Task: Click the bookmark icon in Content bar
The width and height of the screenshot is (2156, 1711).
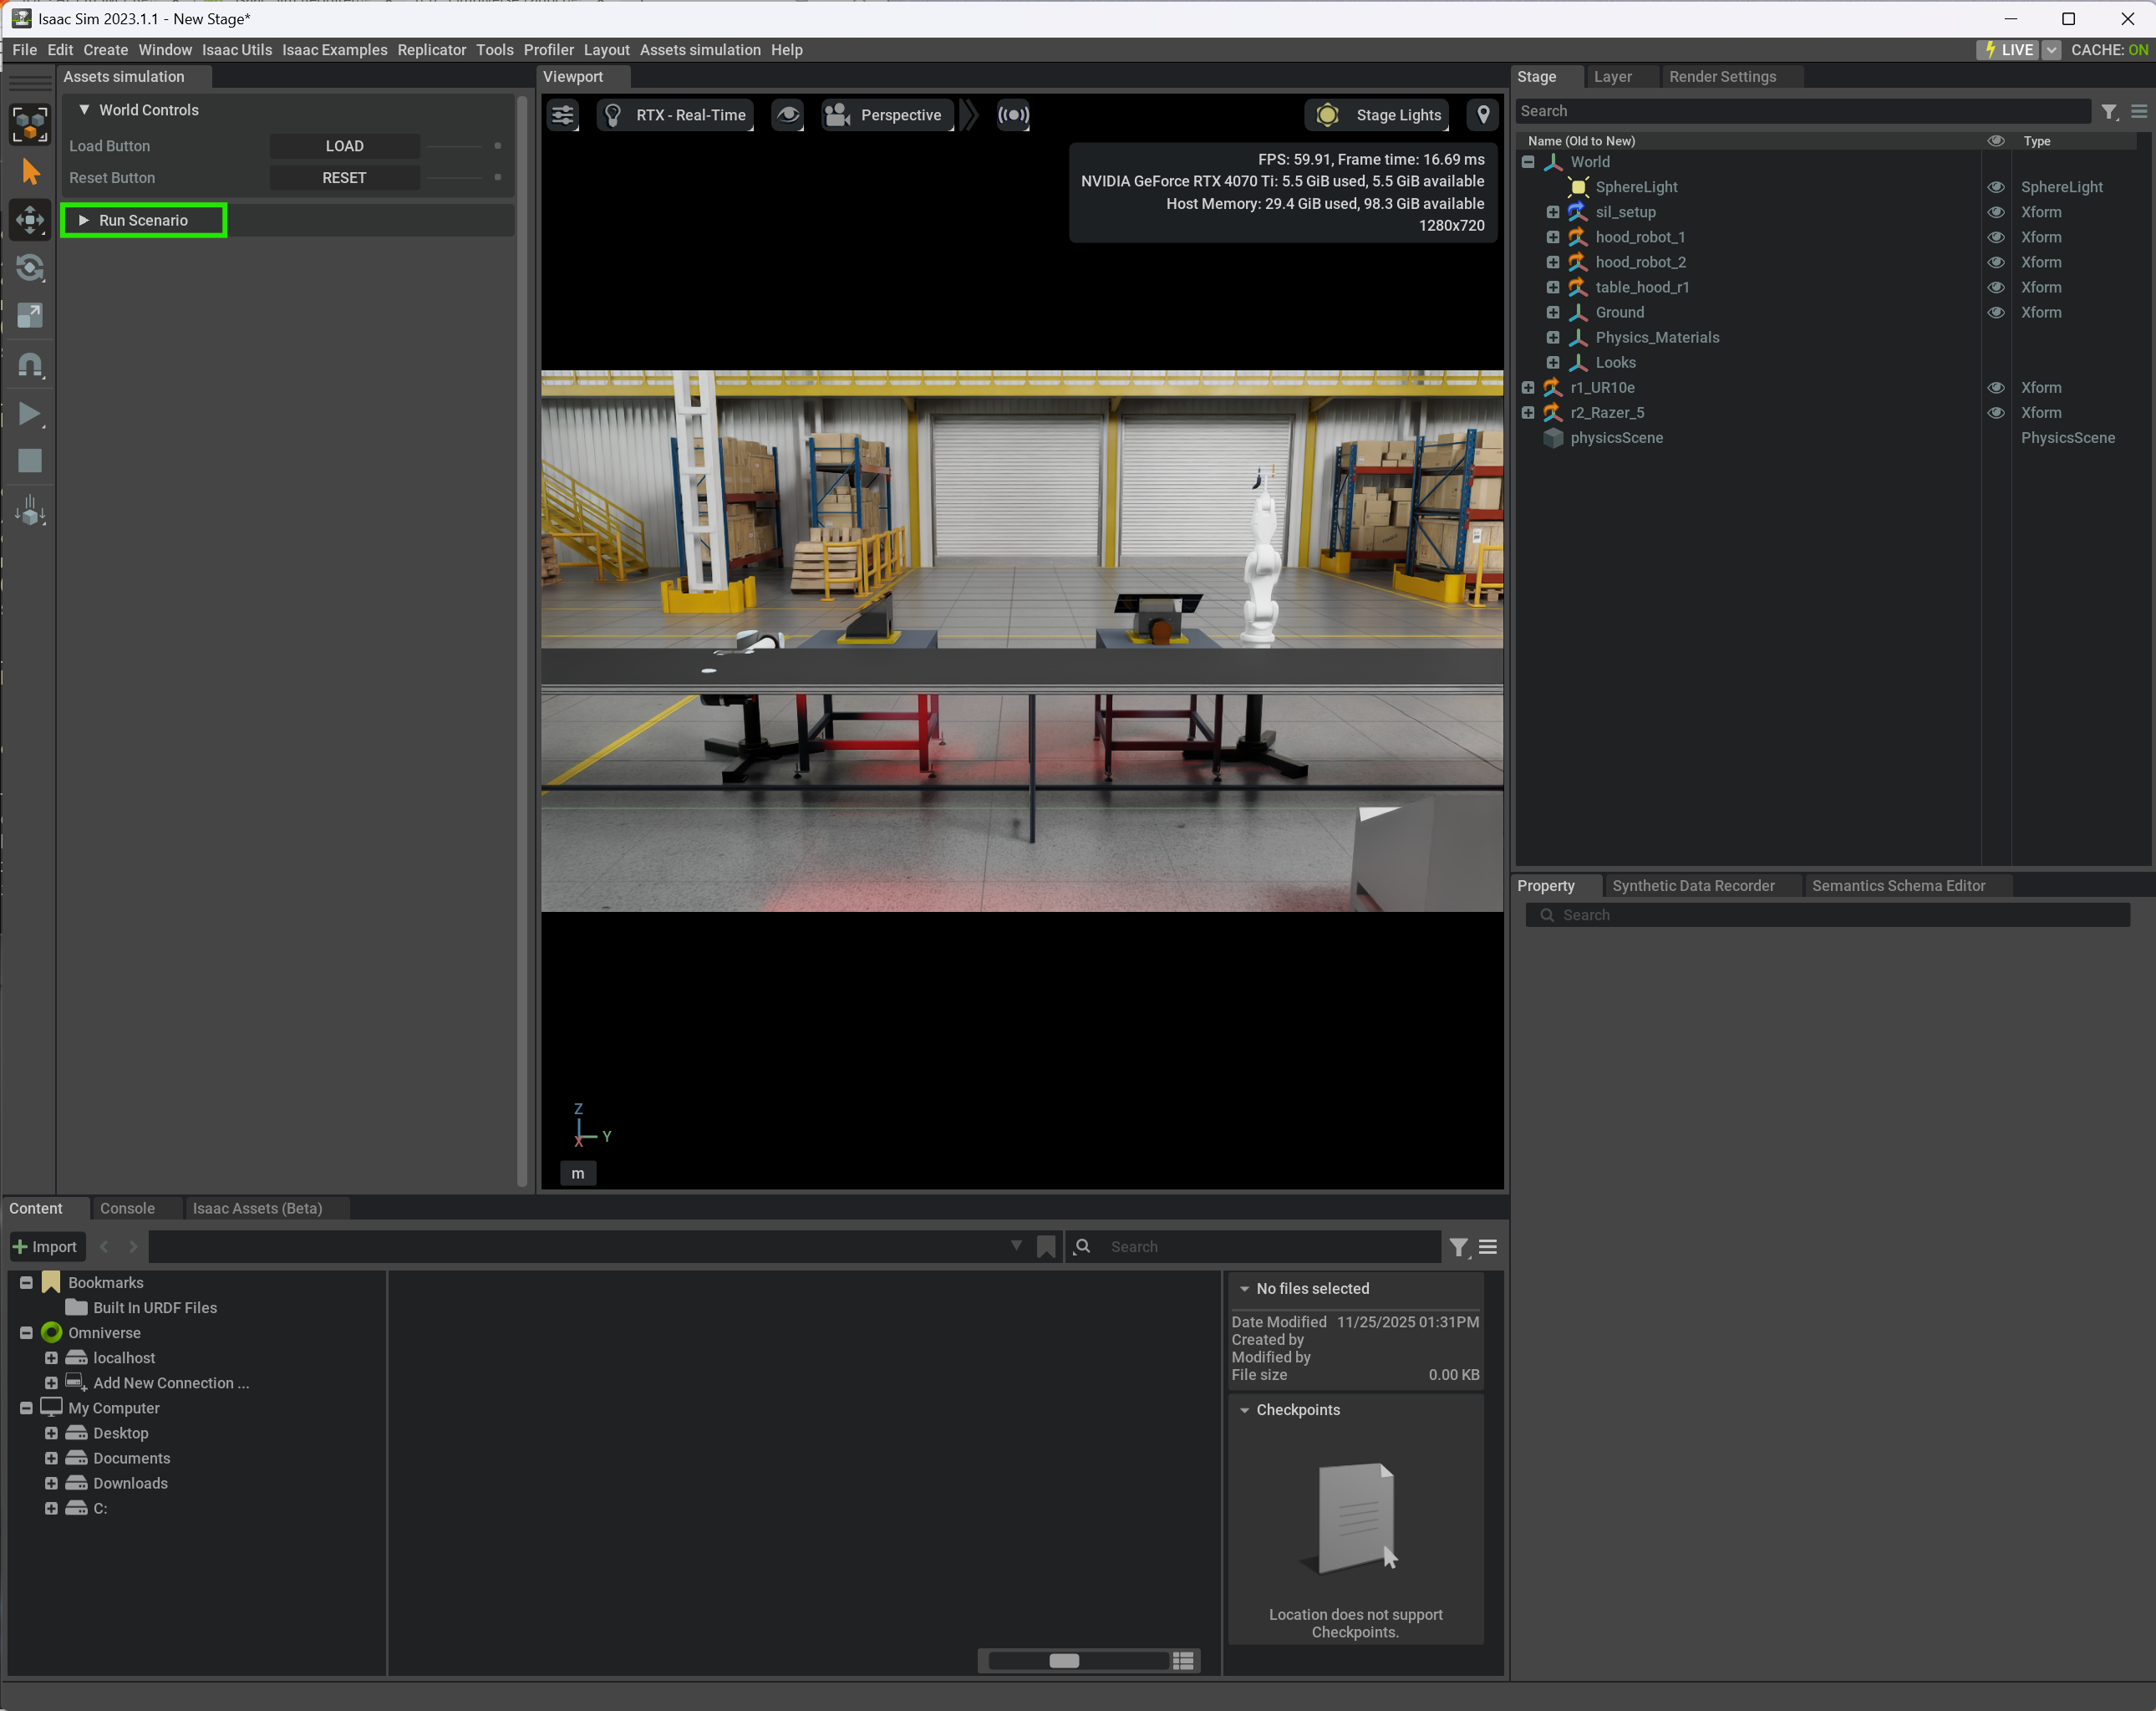Action: [x=1046, y=1247]
